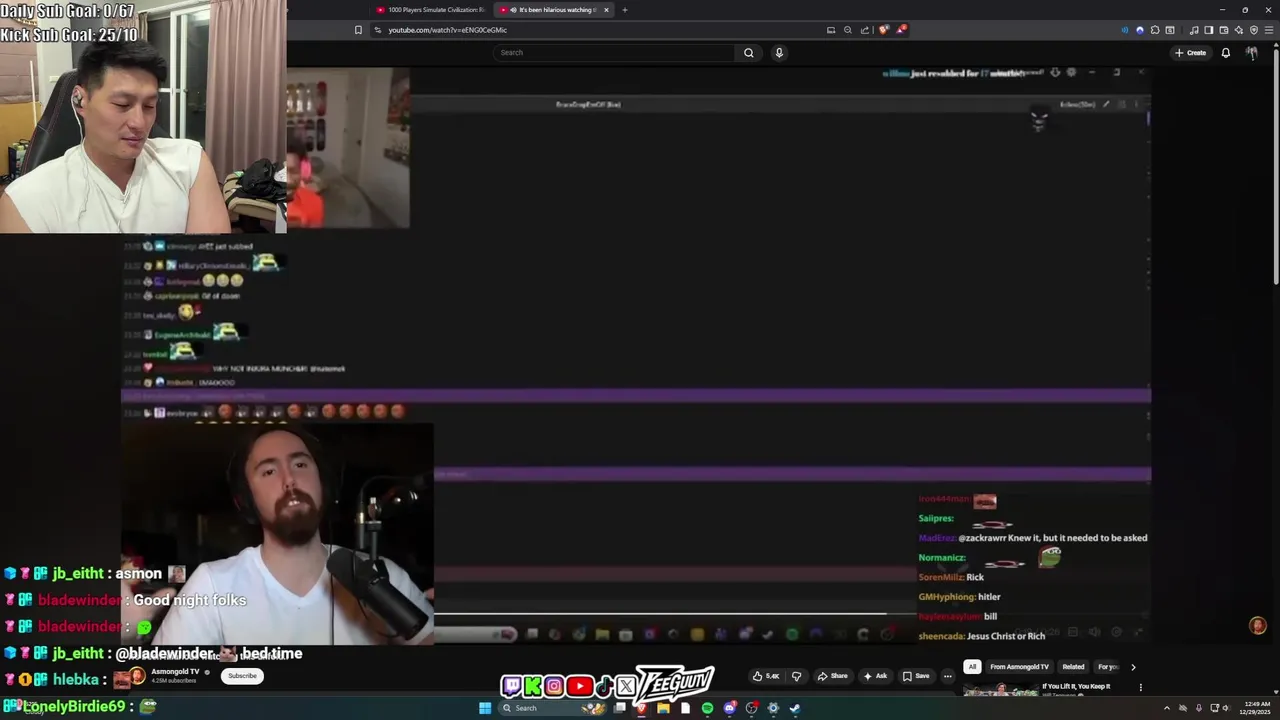Click the Ask button under the video

[875, 676]
